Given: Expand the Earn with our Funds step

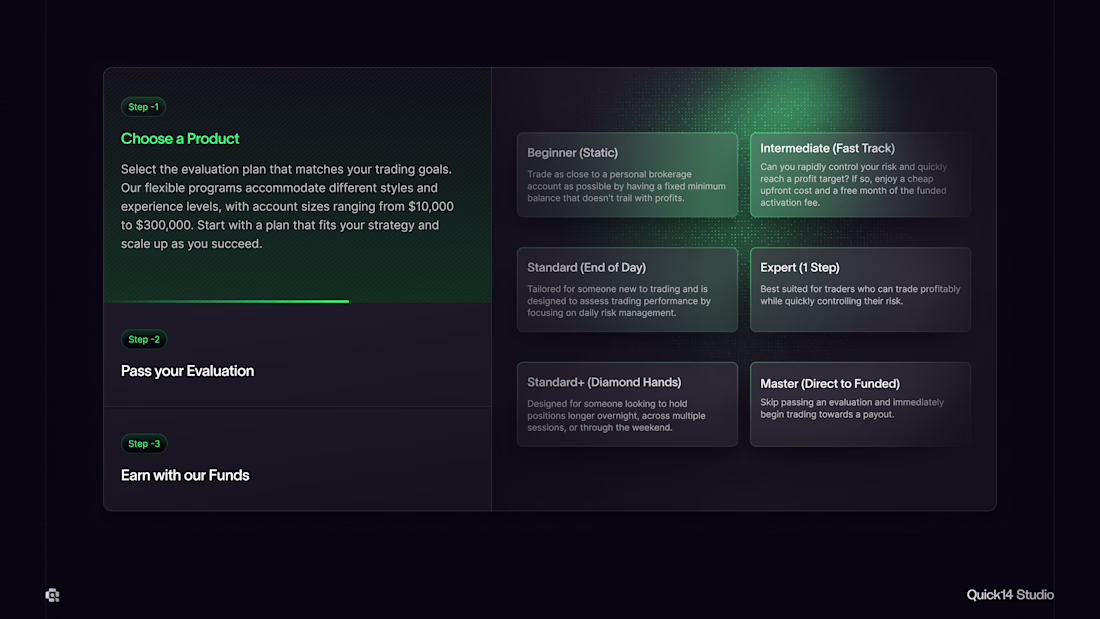Looking at the screenshot, I should tap(185, 475).
